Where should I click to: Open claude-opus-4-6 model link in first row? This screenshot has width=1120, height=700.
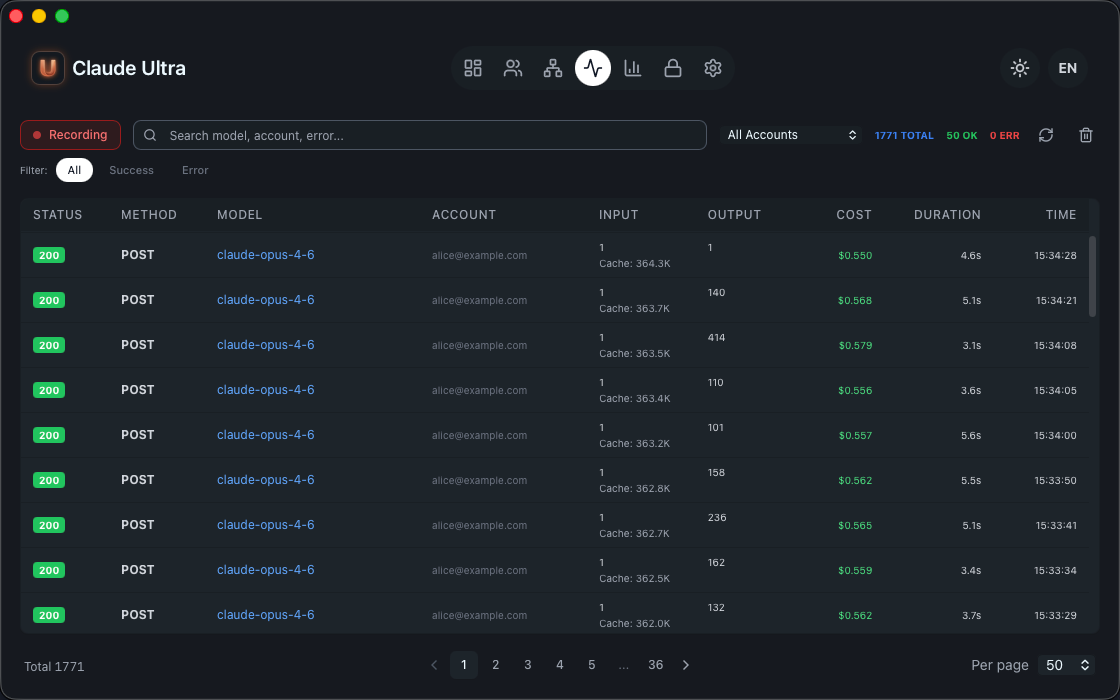[x=265, y=255]
